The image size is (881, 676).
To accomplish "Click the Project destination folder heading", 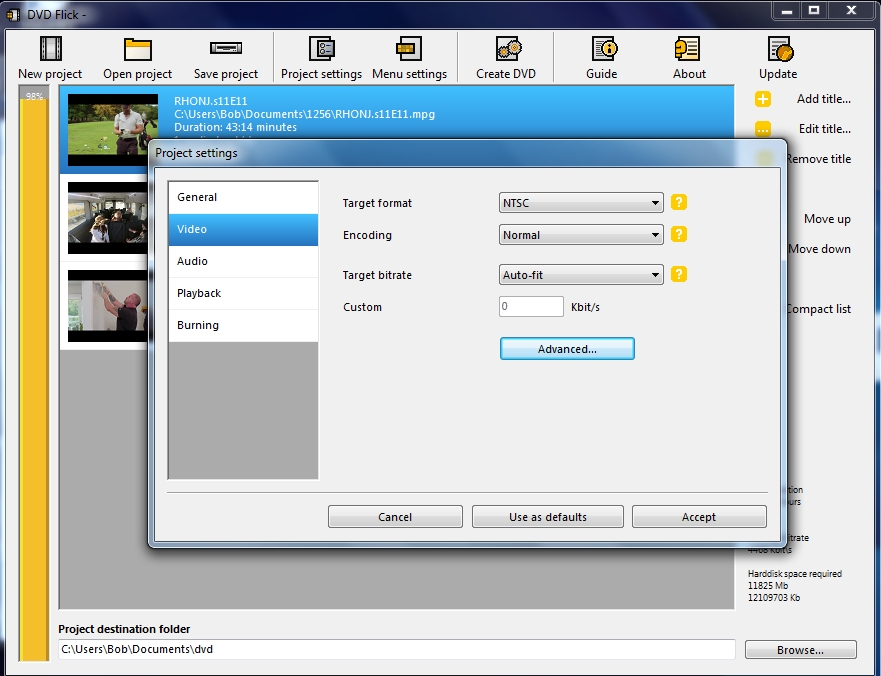I will tap(124, 629).
